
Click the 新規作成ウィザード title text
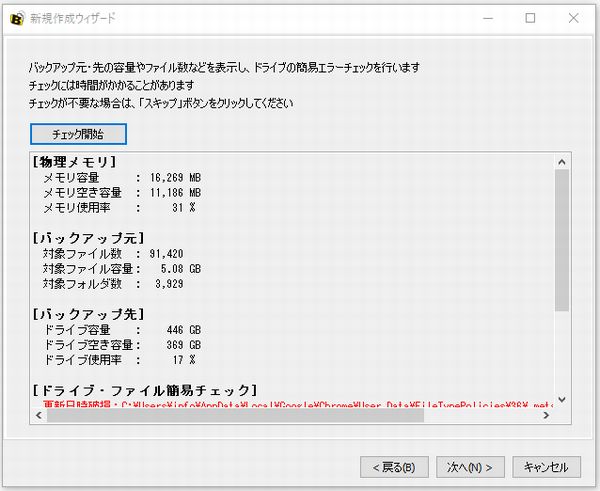pyautogui.click(x=73, y=18)
